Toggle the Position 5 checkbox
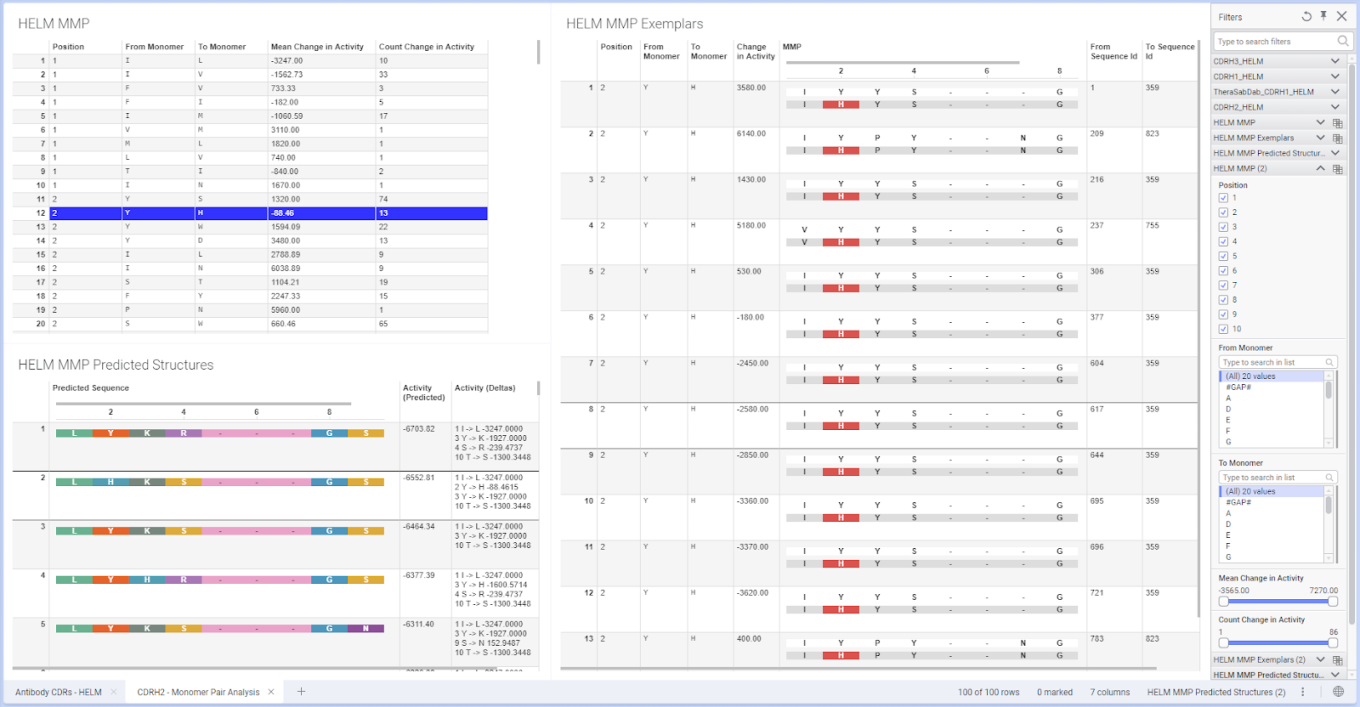Image resolution: width=1360 pixels, height=707 pixels. click(1224, 256)
